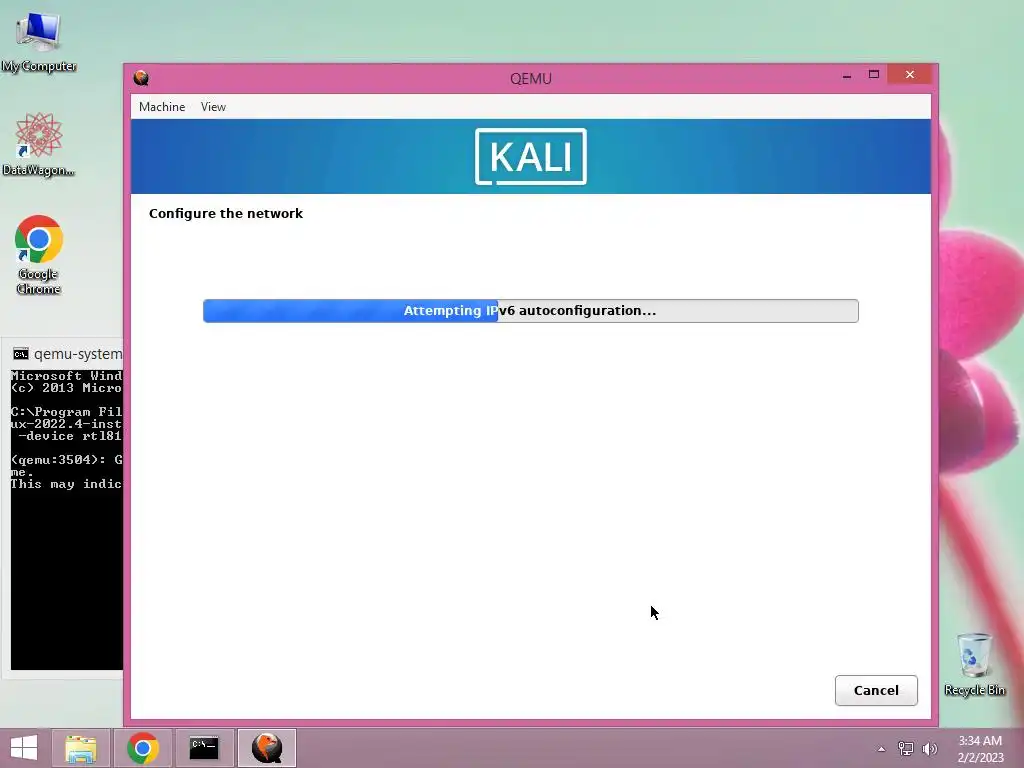Open the View menu in QEMU
This screenshot has height=768, width=1024.
coord(213,106)
